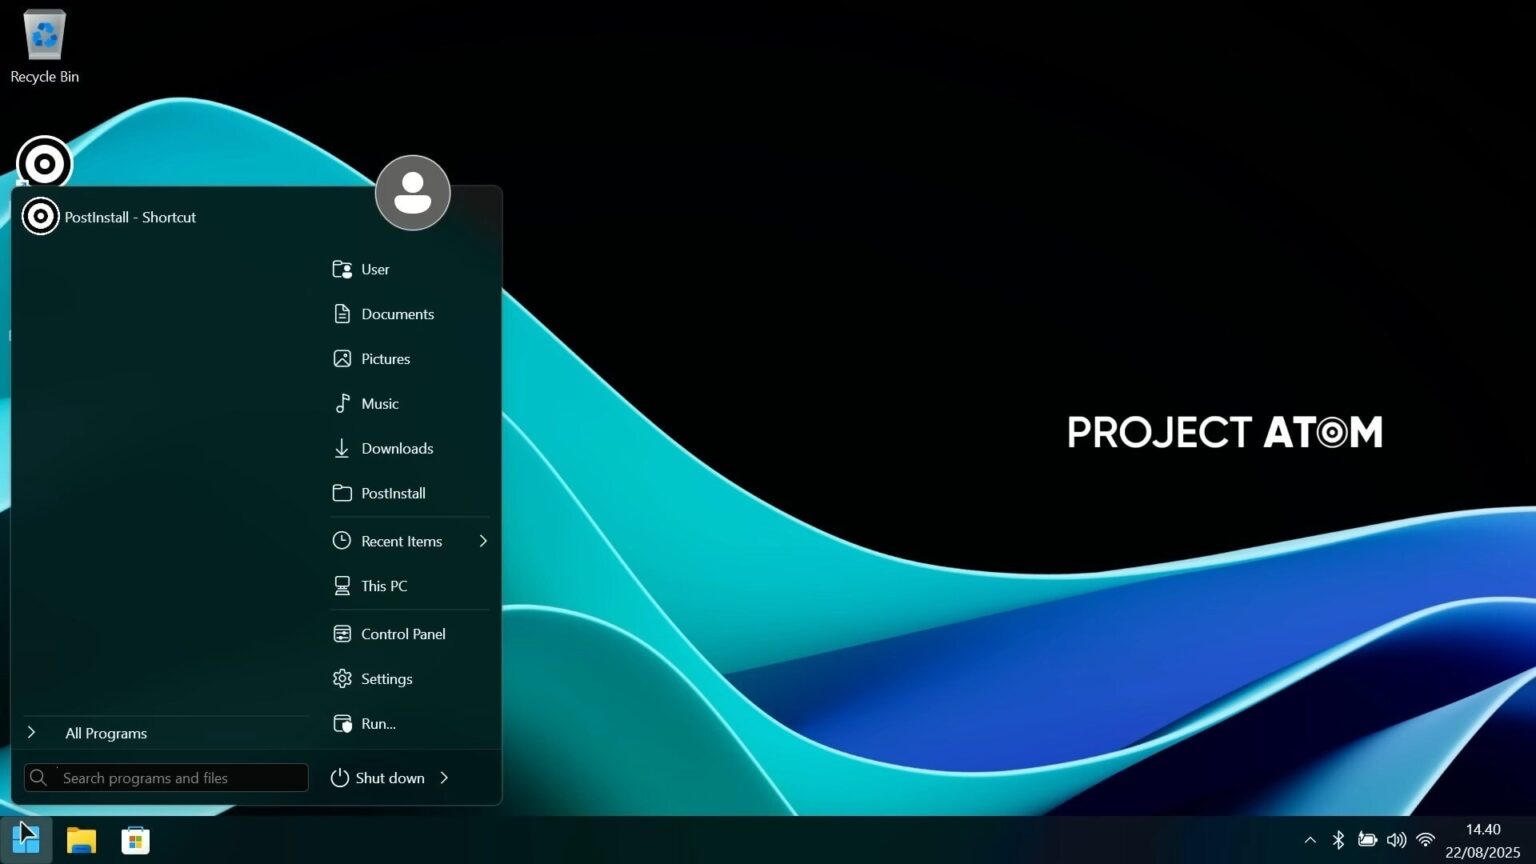The image size is (1536, 864).
Task: Click the Shut down button
Action: [x=389, y=777]
